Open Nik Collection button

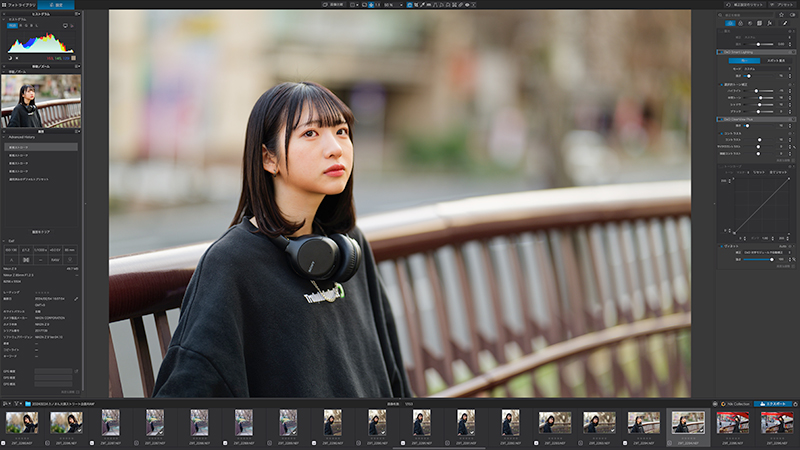pyautogui.click(x=736, y=404)
